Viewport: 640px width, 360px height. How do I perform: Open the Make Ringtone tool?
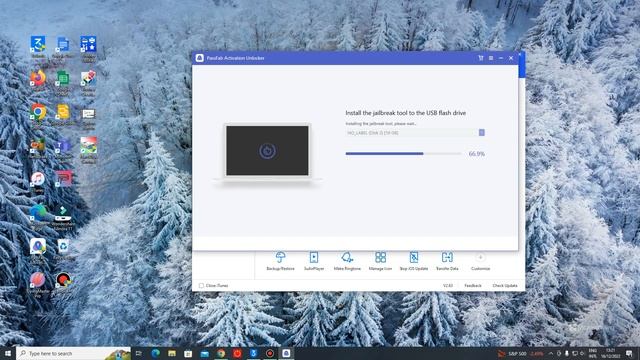(347, 261)
